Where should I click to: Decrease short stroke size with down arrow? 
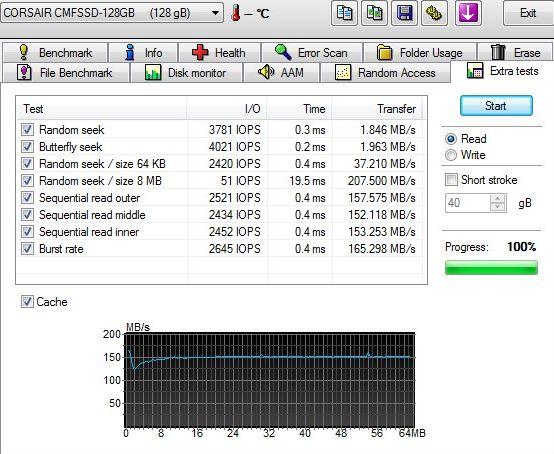coord(498,207)
